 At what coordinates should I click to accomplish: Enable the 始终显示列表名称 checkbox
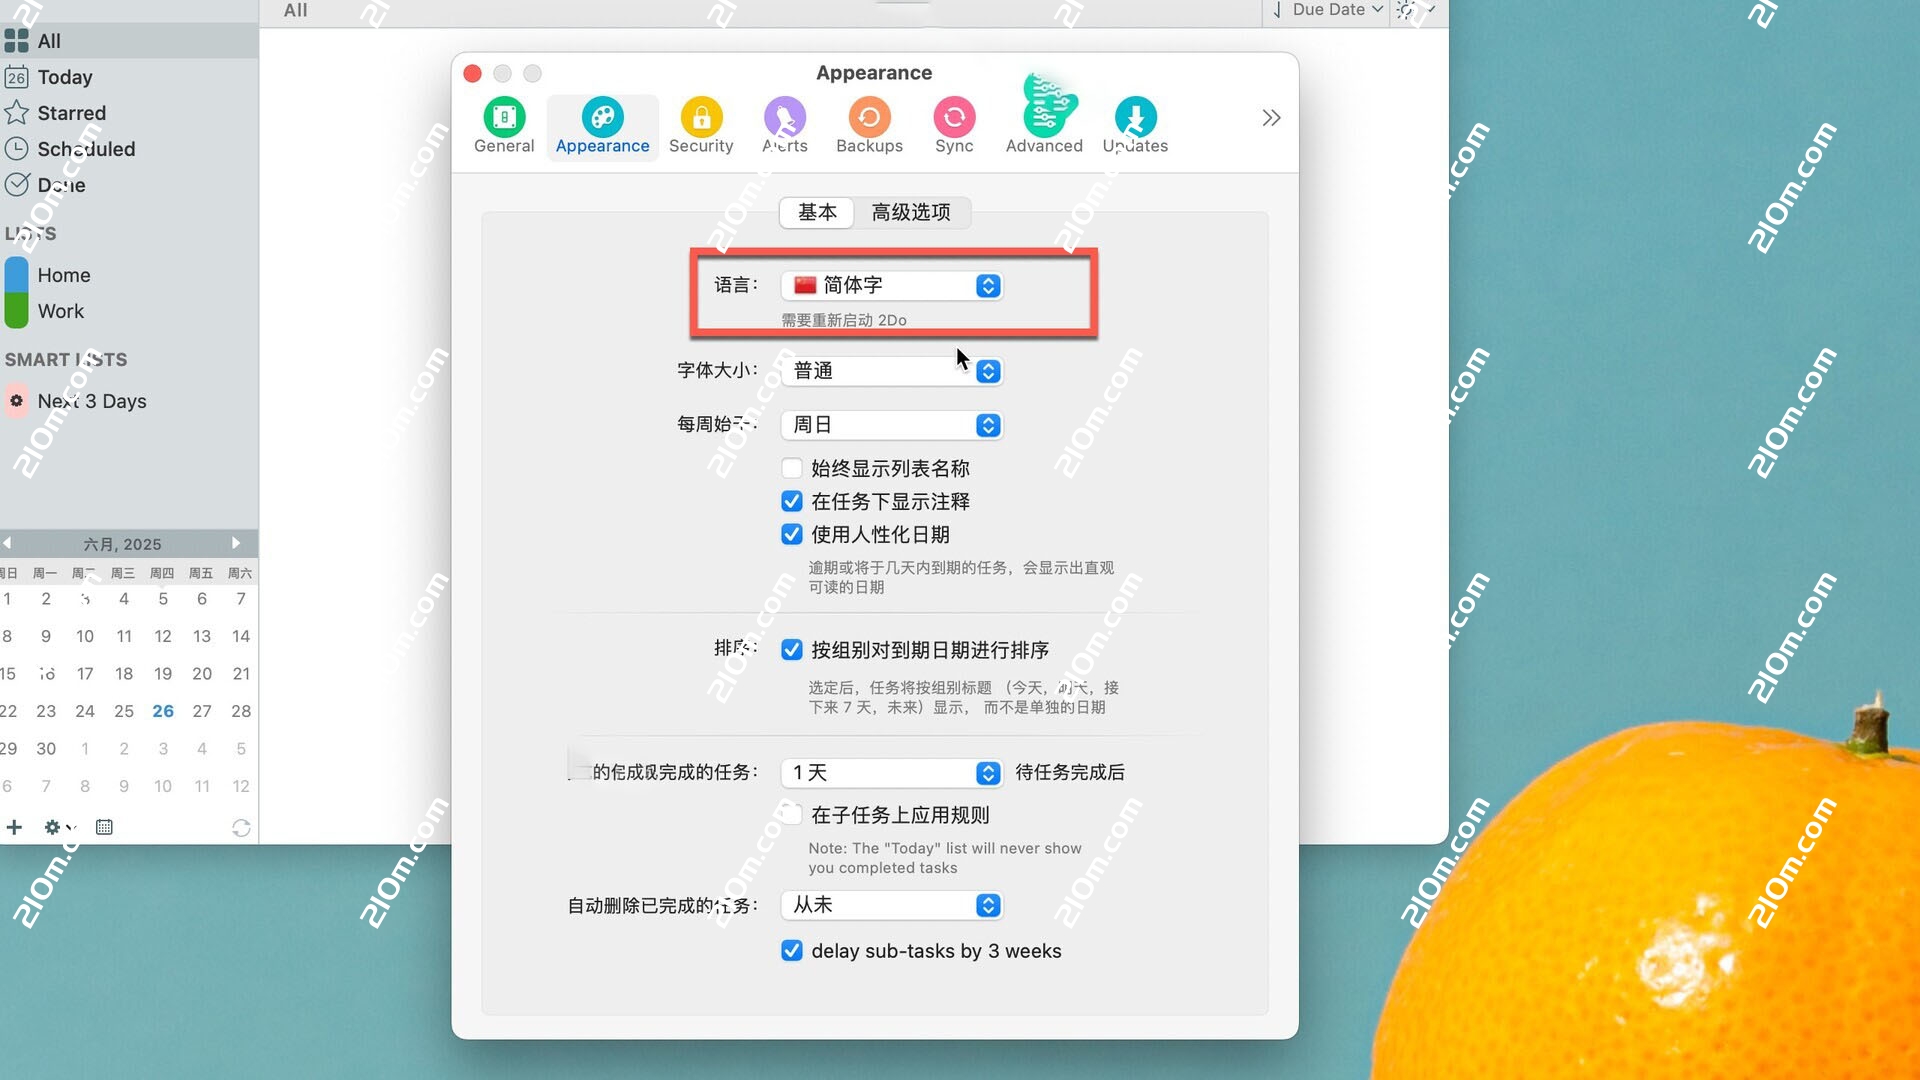(791, 467)
